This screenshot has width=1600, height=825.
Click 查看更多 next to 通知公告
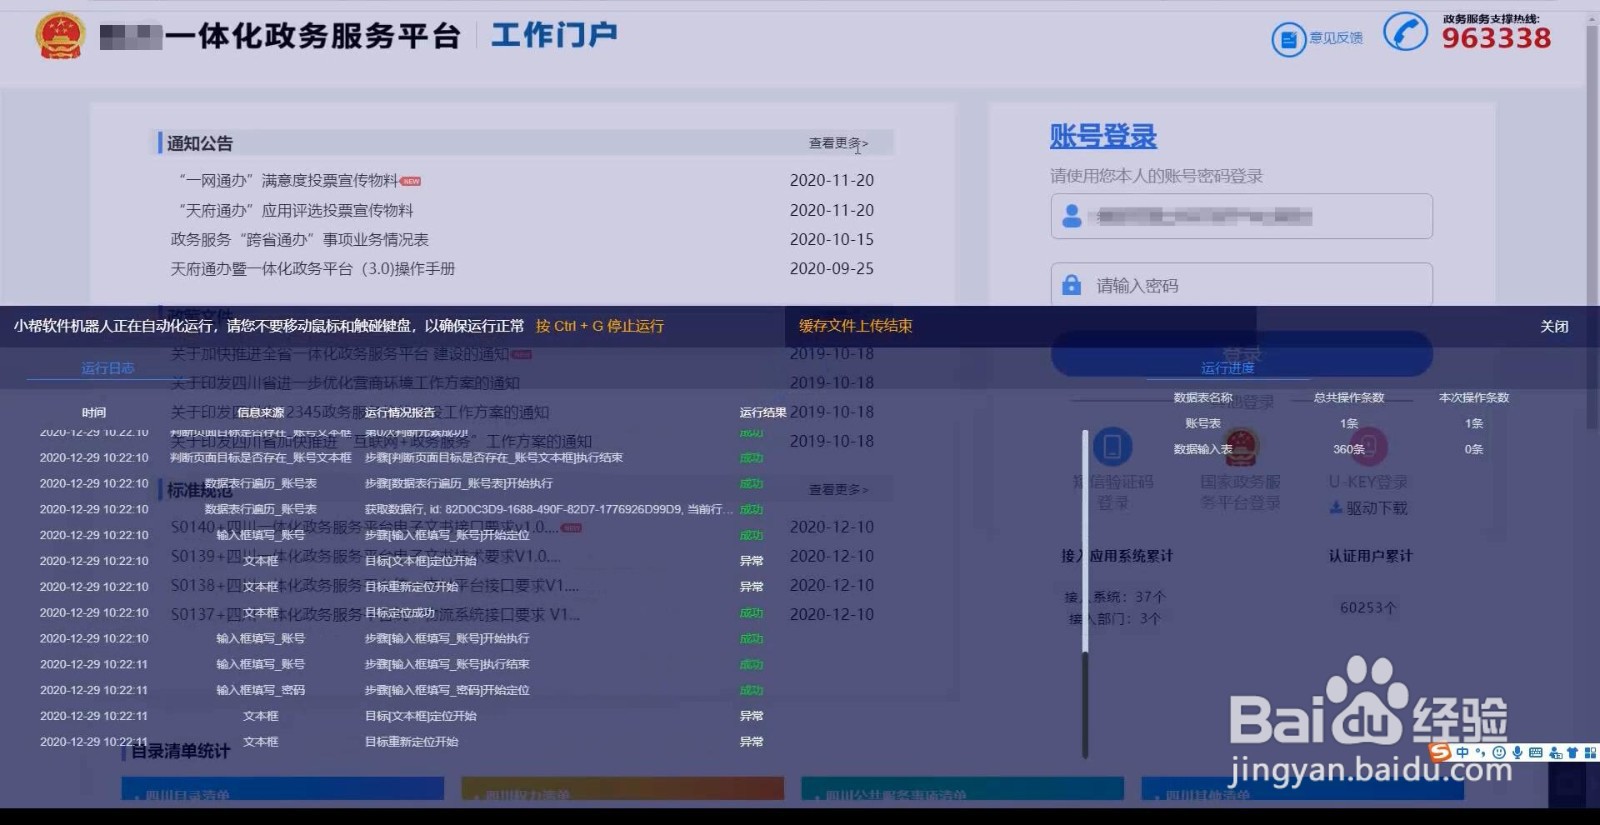point(838,144)
